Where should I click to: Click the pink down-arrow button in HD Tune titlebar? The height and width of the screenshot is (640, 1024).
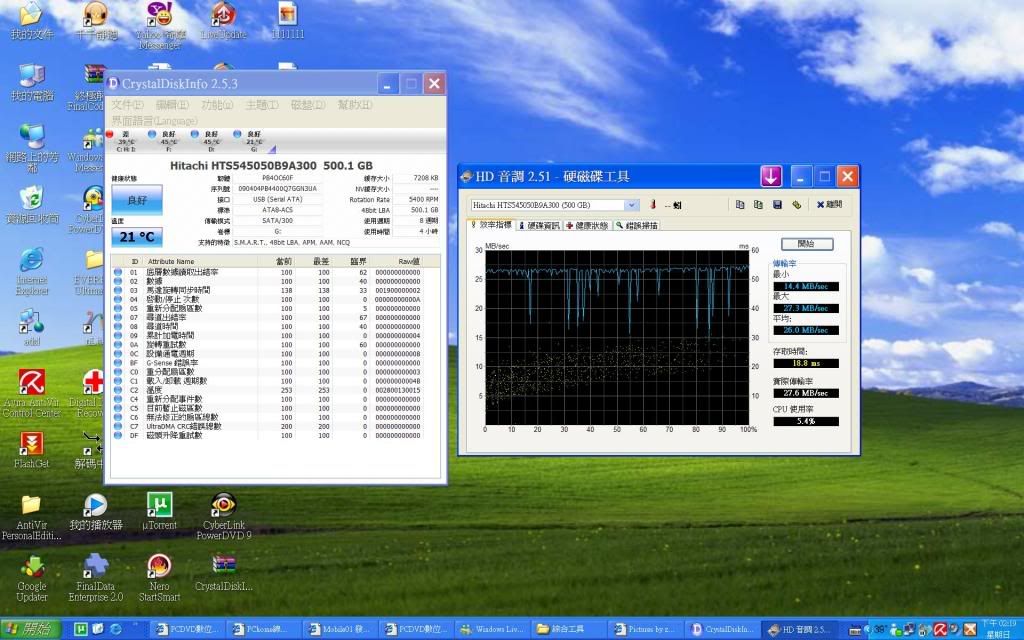tap(771, 176)
